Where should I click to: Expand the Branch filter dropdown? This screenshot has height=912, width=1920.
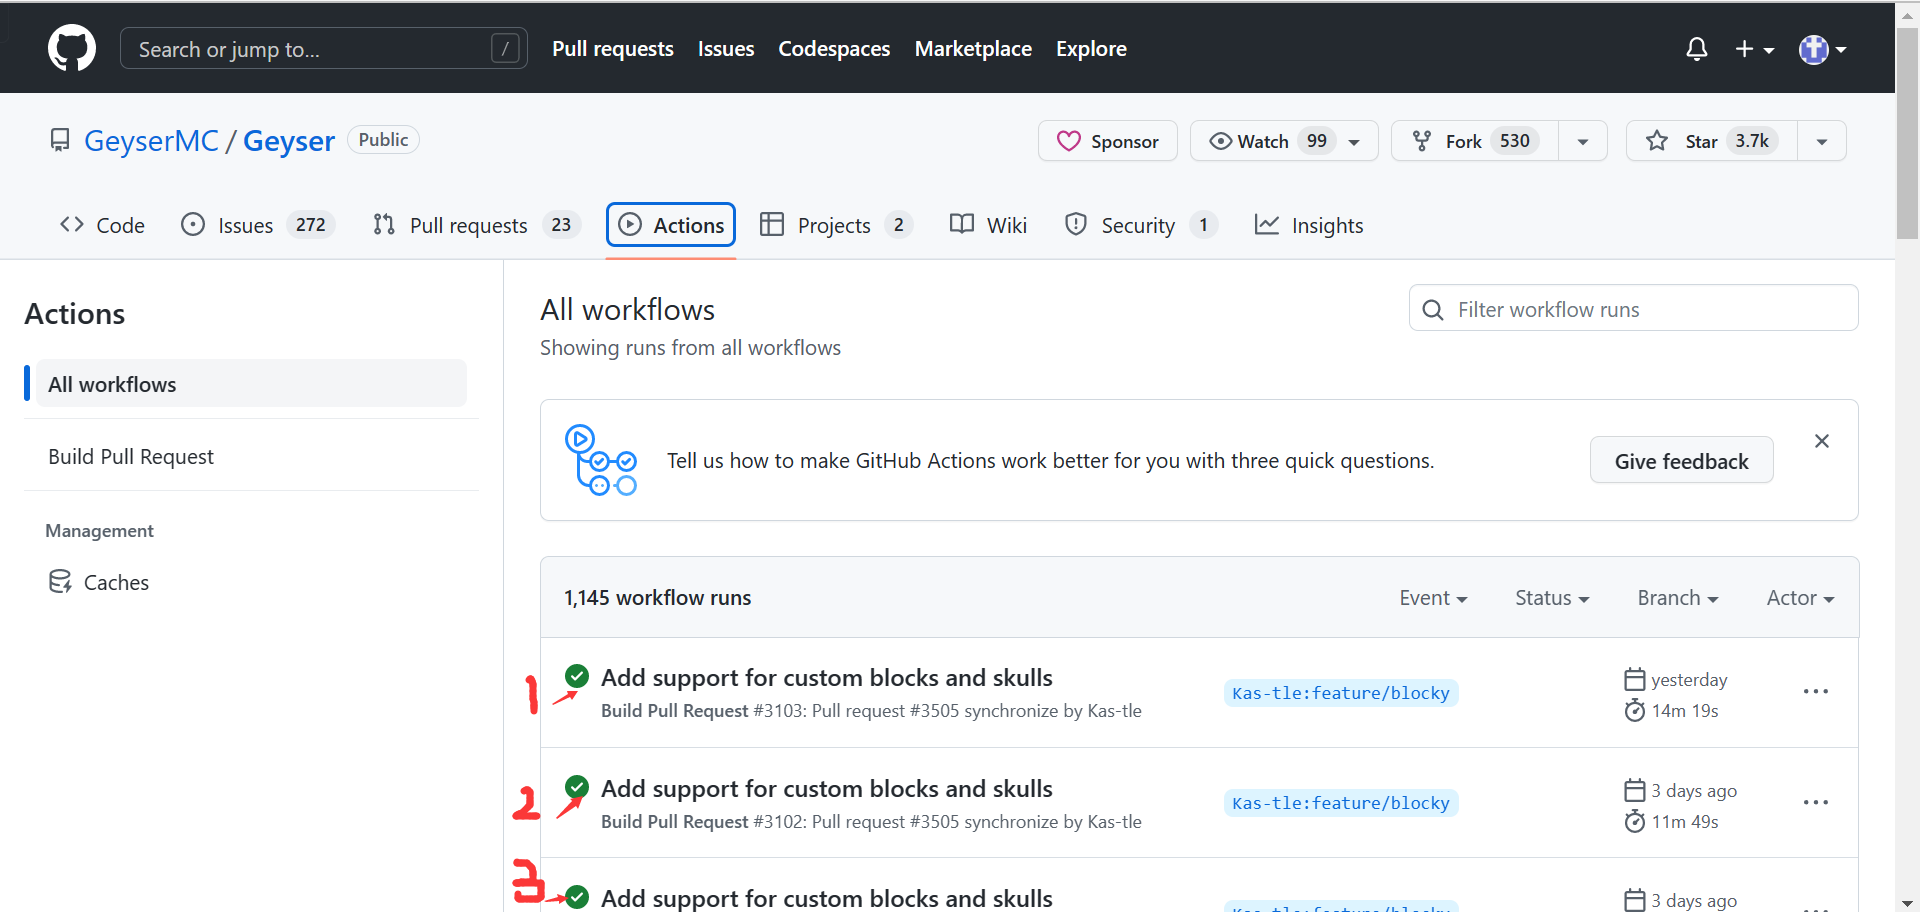coord(1678,598)
